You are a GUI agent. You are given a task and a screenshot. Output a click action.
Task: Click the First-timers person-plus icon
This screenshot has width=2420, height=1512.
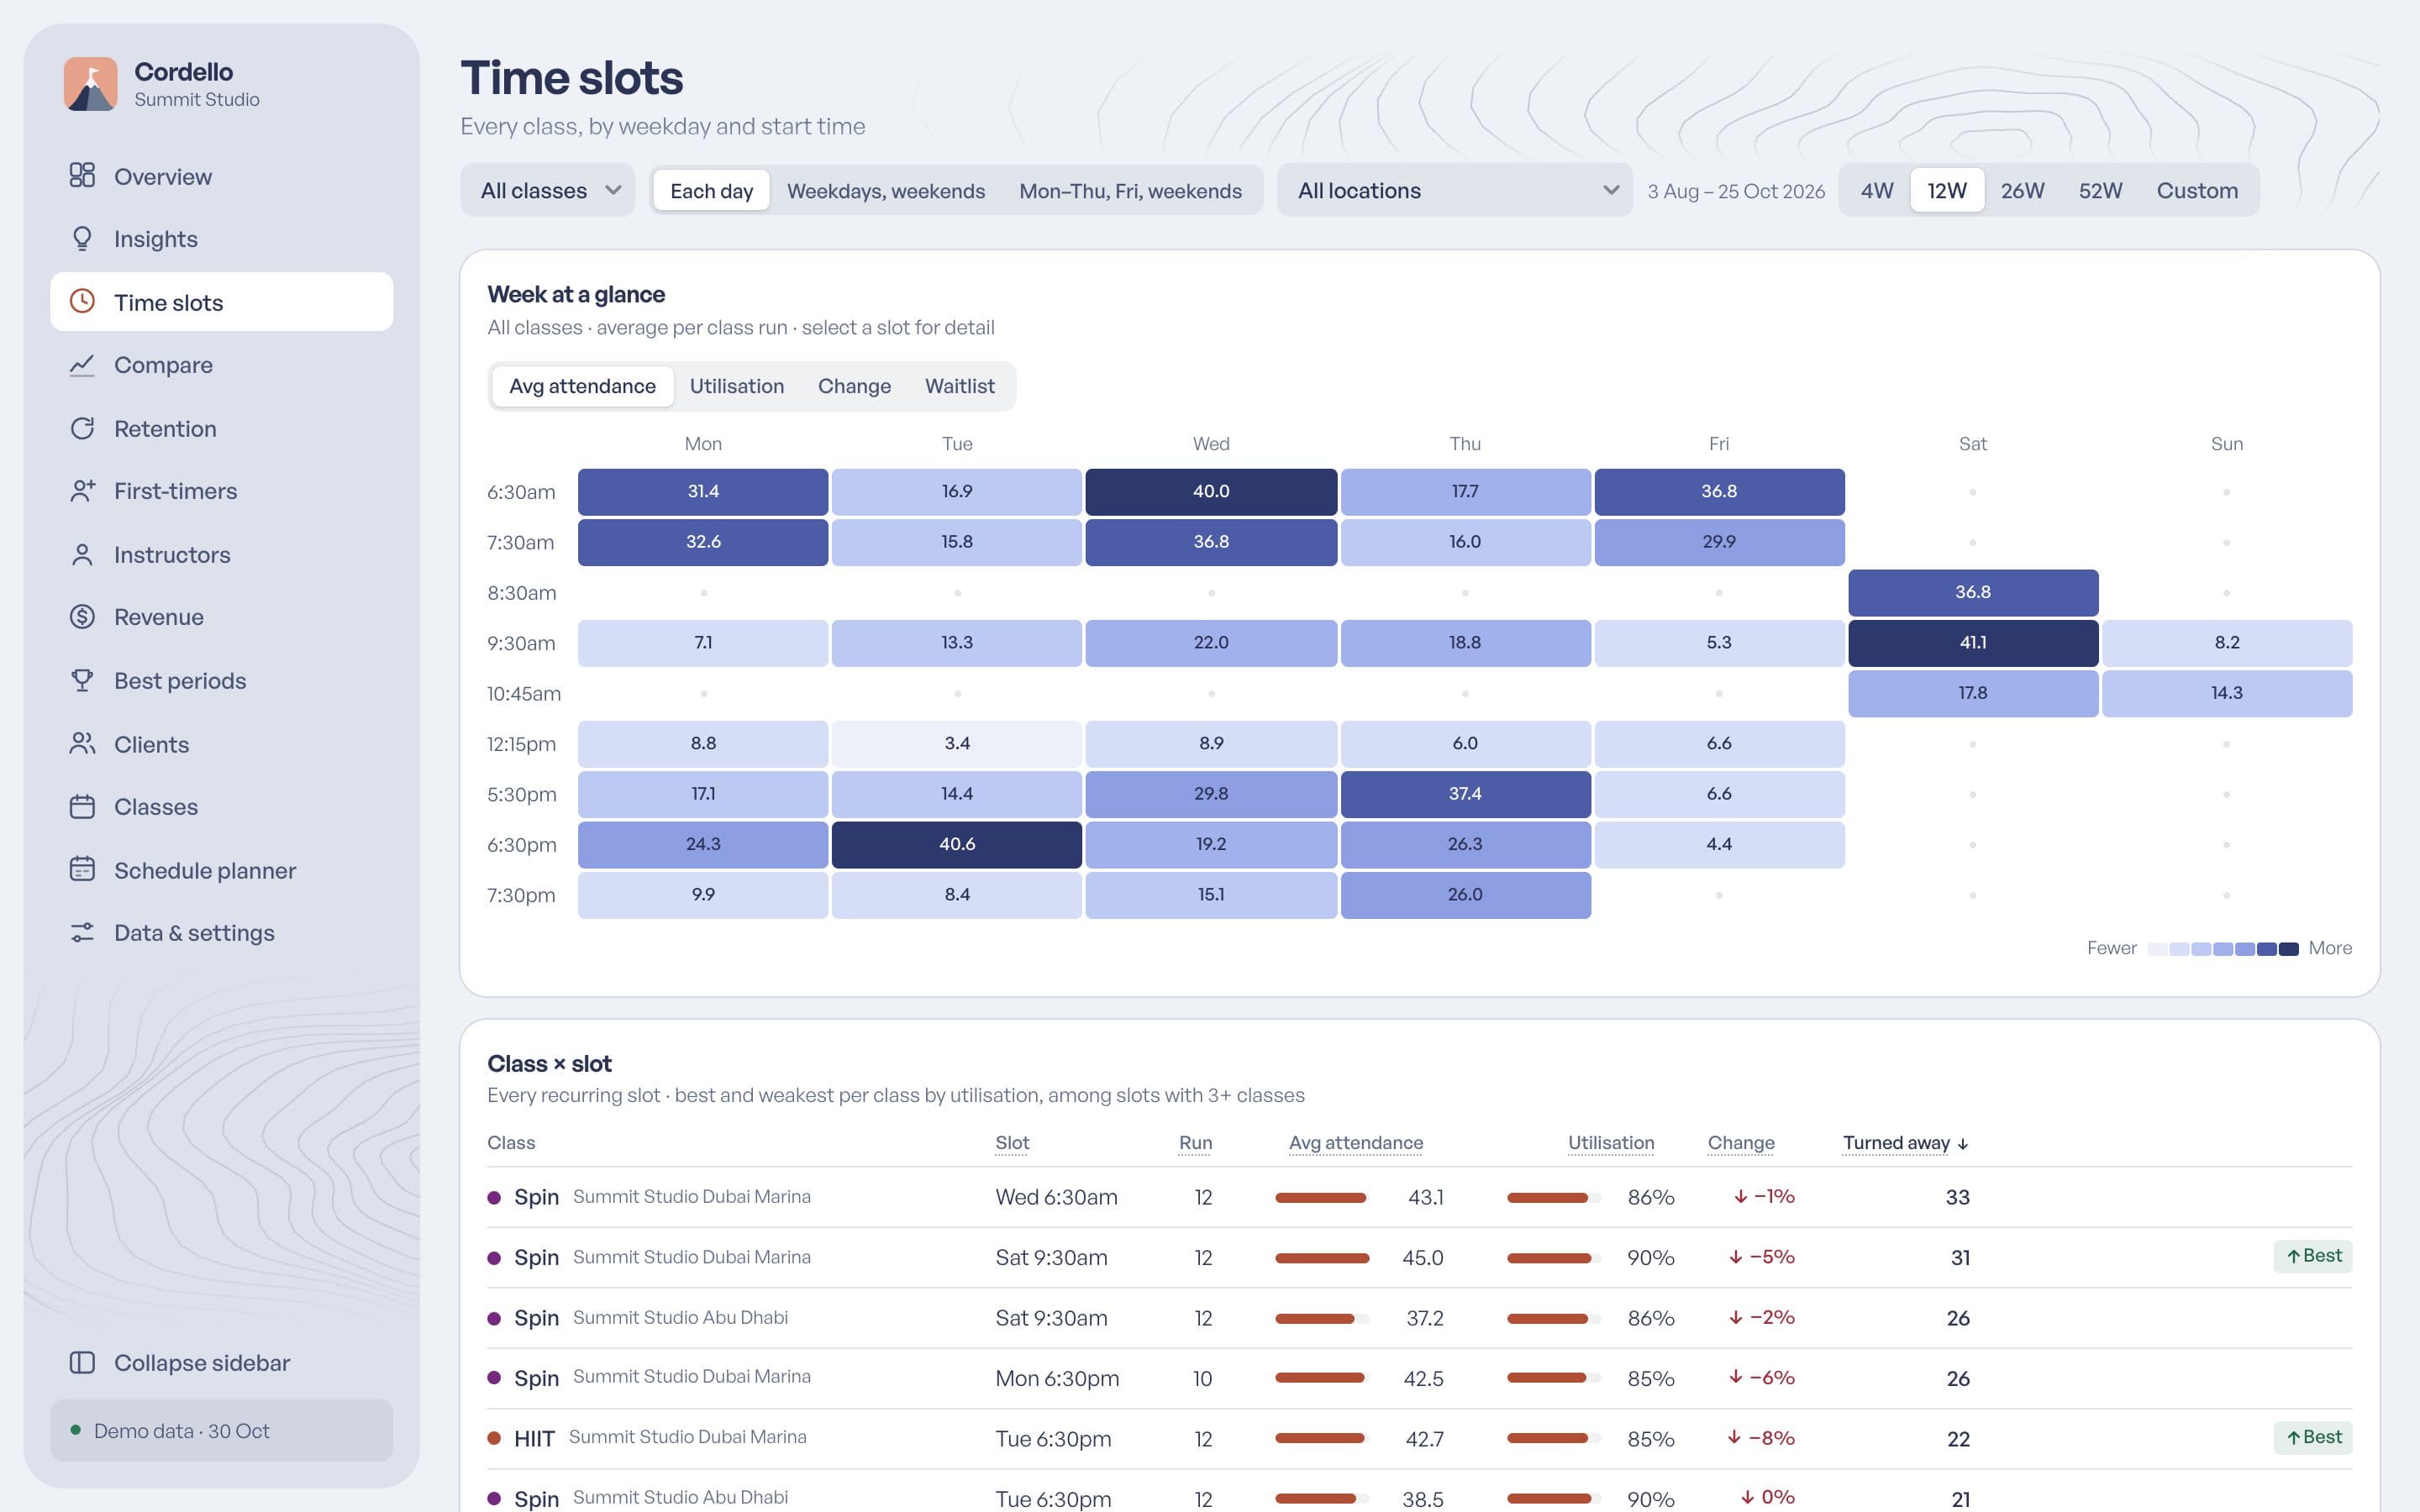pyautogui.click(x=82, y=491)
